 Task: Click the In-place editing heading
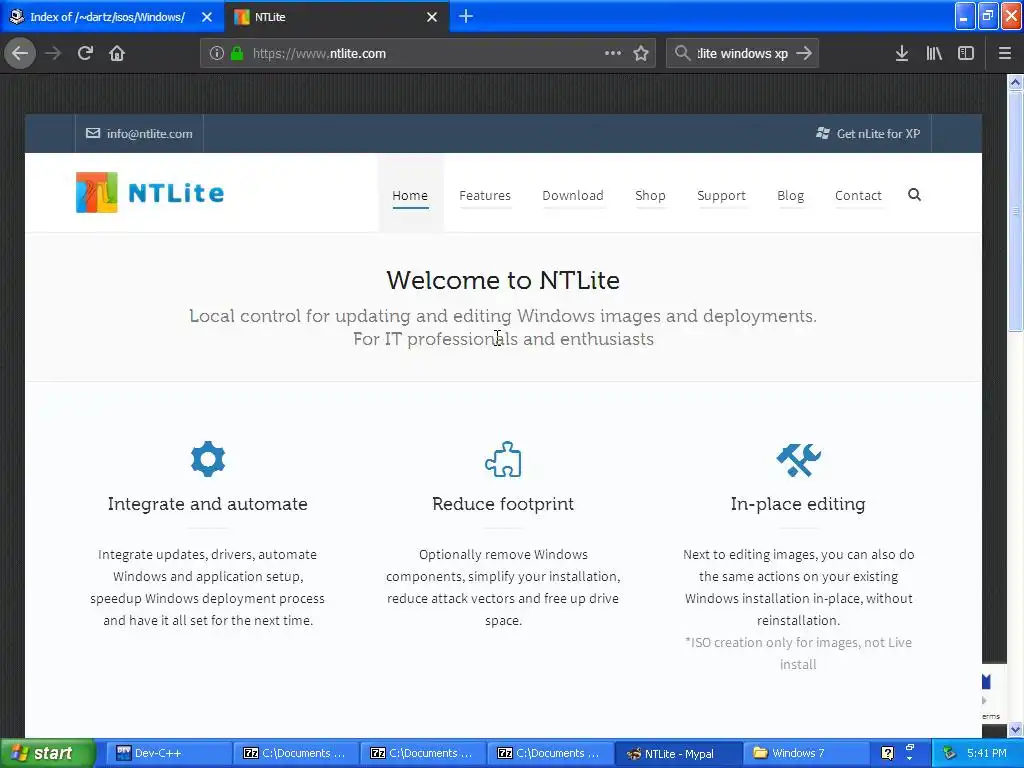click(x=798, y=504)
